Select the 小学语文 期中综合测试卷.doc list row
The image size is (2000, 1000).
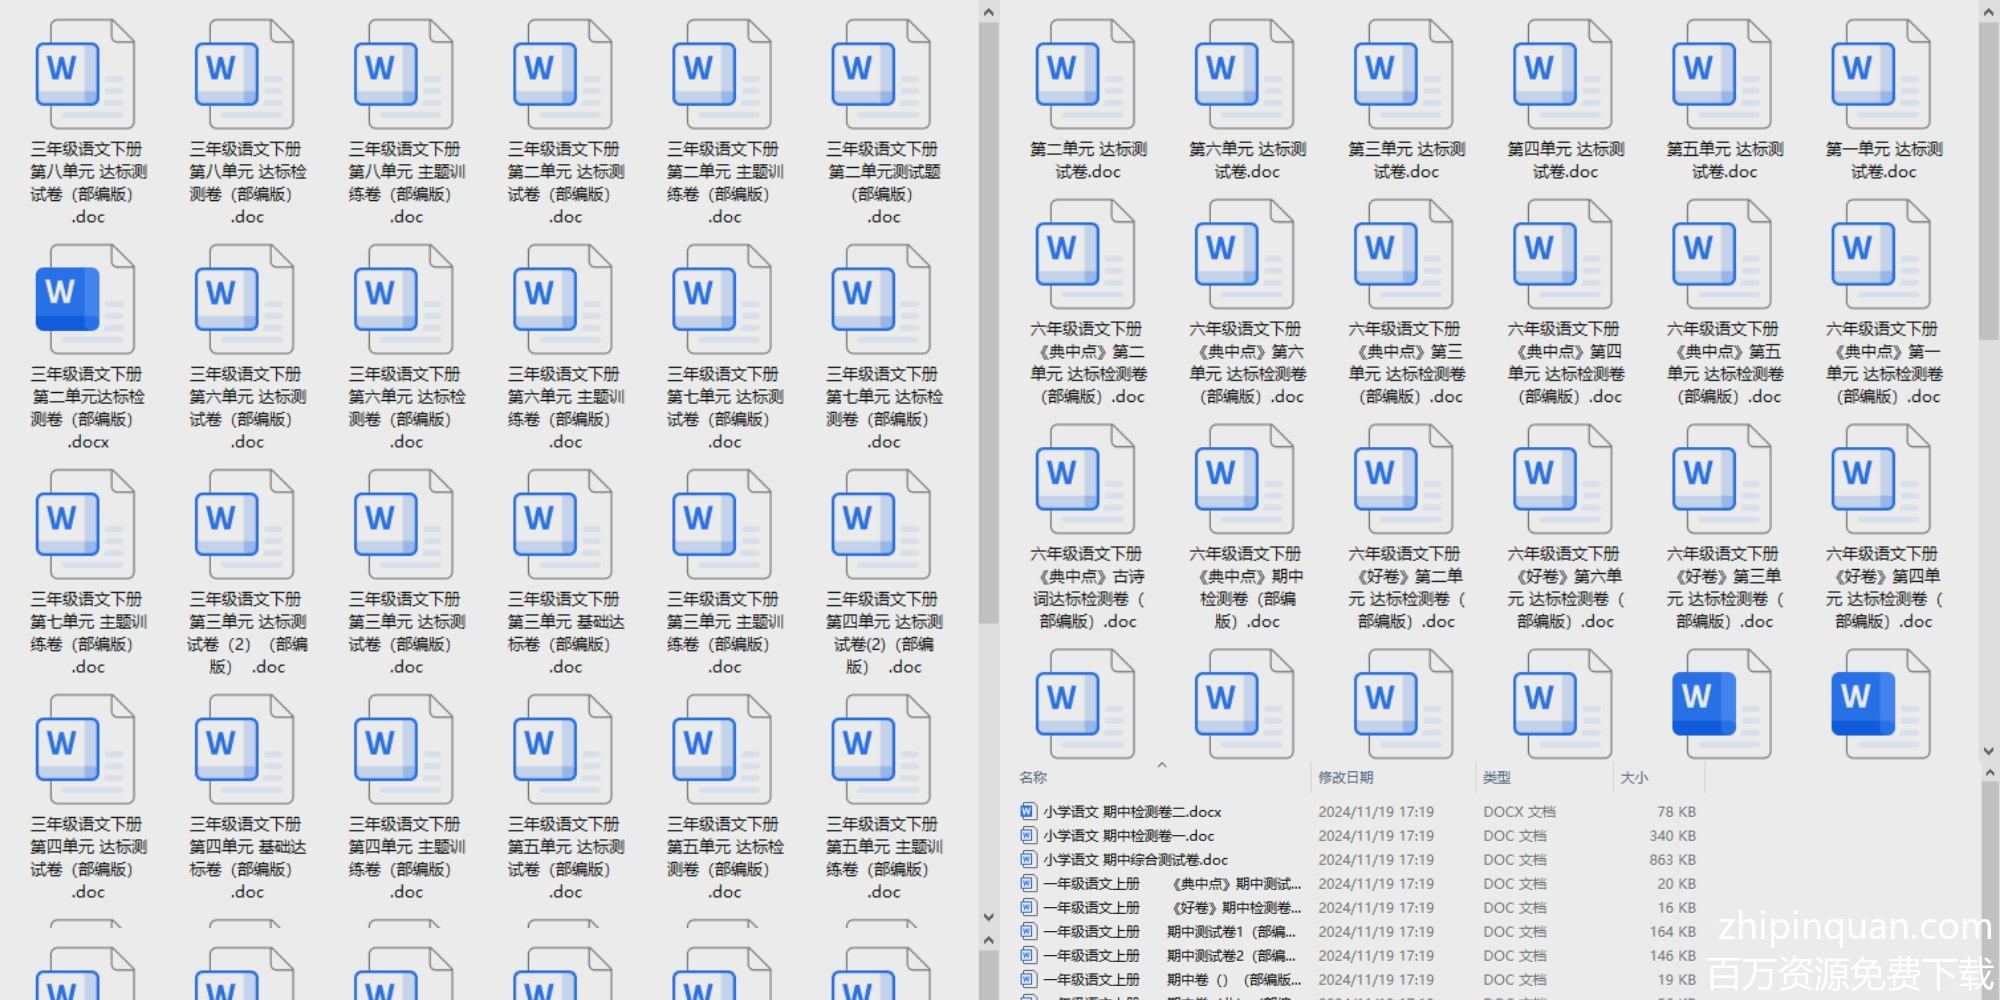(1358, 860)
